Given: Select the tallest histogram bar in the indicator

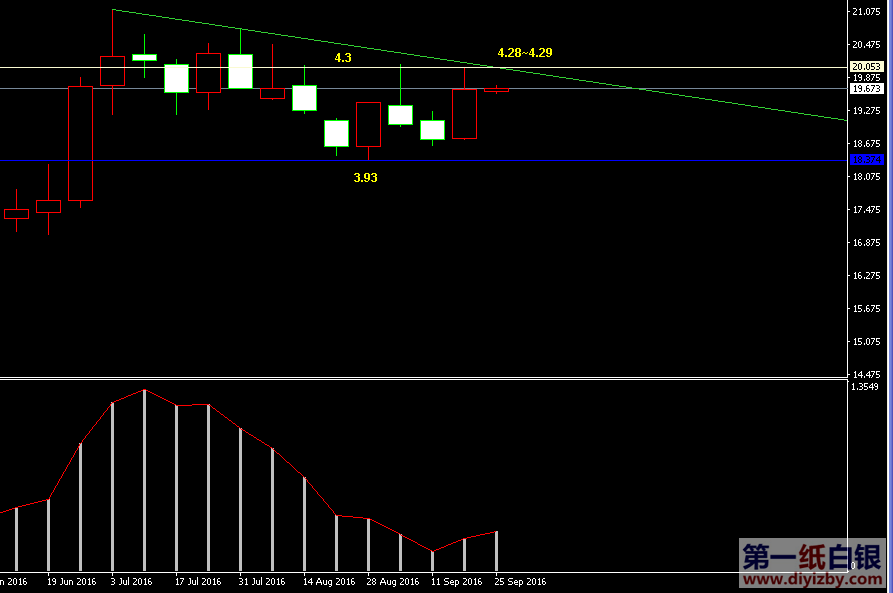Looking at the screenshot, I should coord(144,480).
